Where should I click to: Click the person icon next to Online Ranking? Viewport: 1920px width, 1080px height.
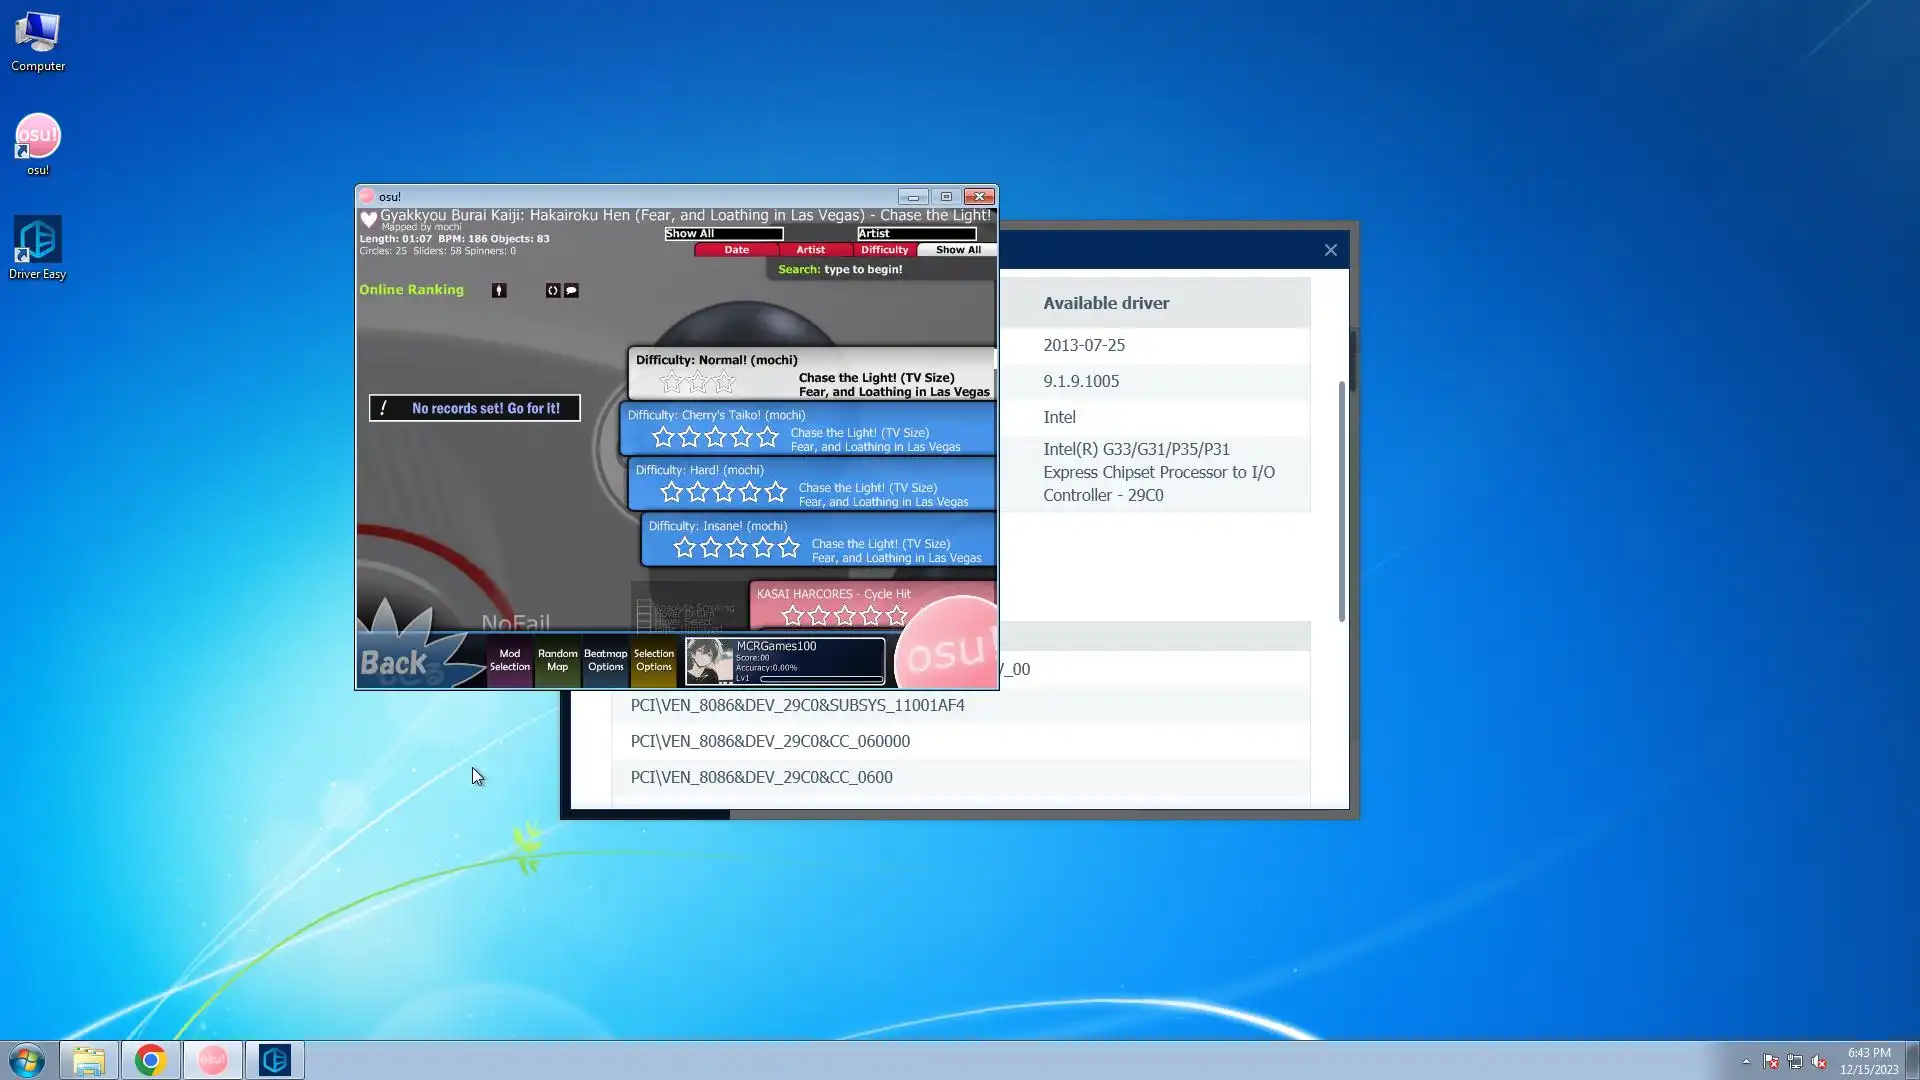click(499, 291)
